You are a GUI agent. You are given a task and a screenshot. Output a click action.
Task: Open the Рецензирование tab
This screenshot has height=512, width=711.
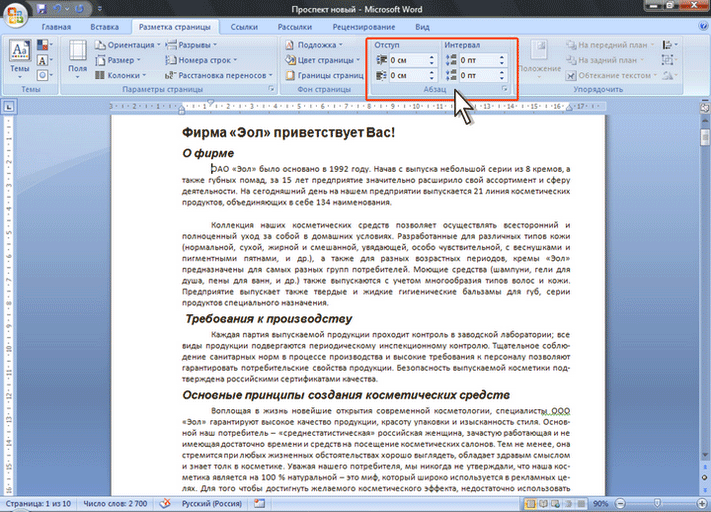coord(364,27)
